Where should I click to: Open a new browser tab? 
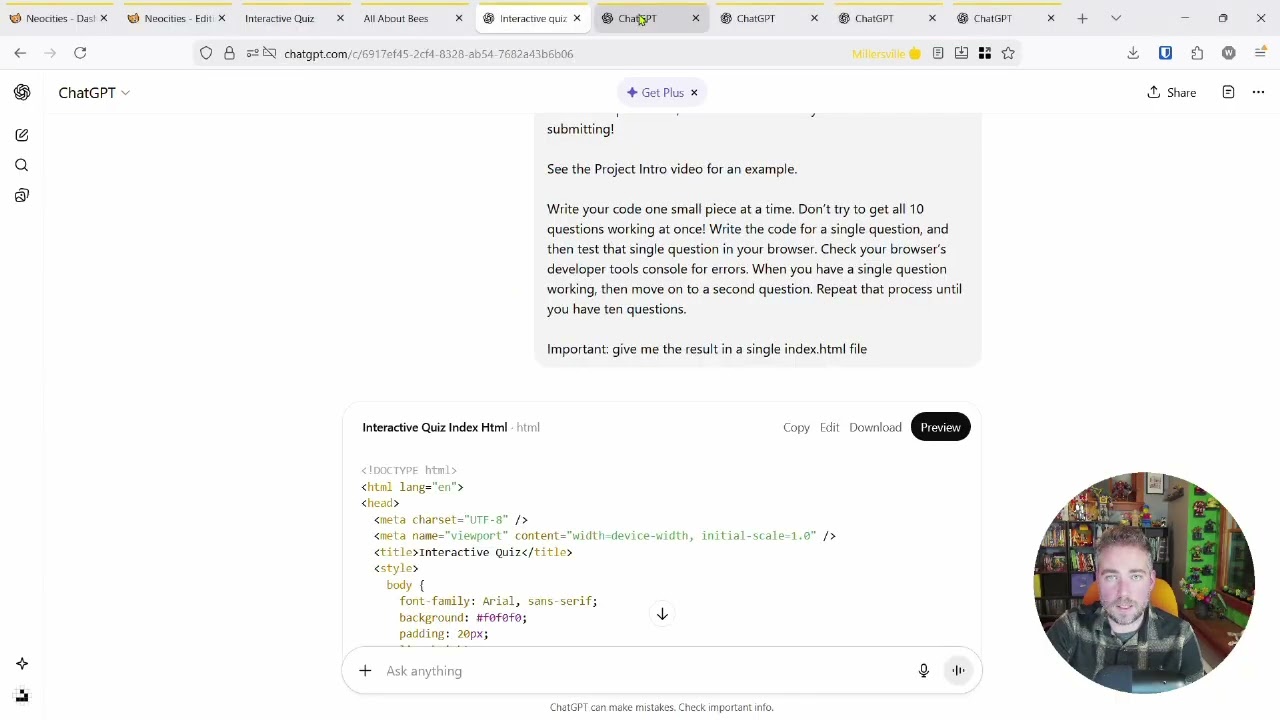(1082, 18)
